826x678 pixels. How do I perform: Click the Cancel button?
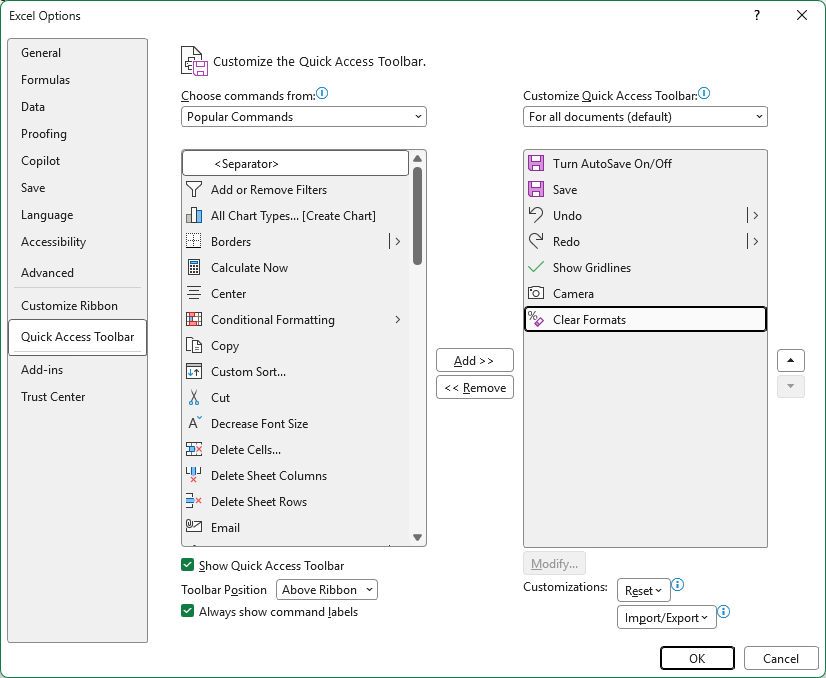pyautogui.click(x=781, y=658)
